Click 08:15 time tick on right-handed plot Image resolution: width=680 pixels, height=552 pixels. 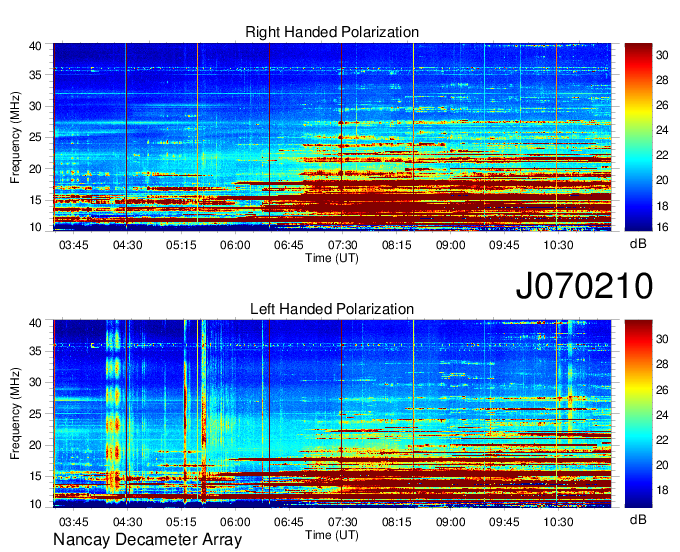(396, 245)
